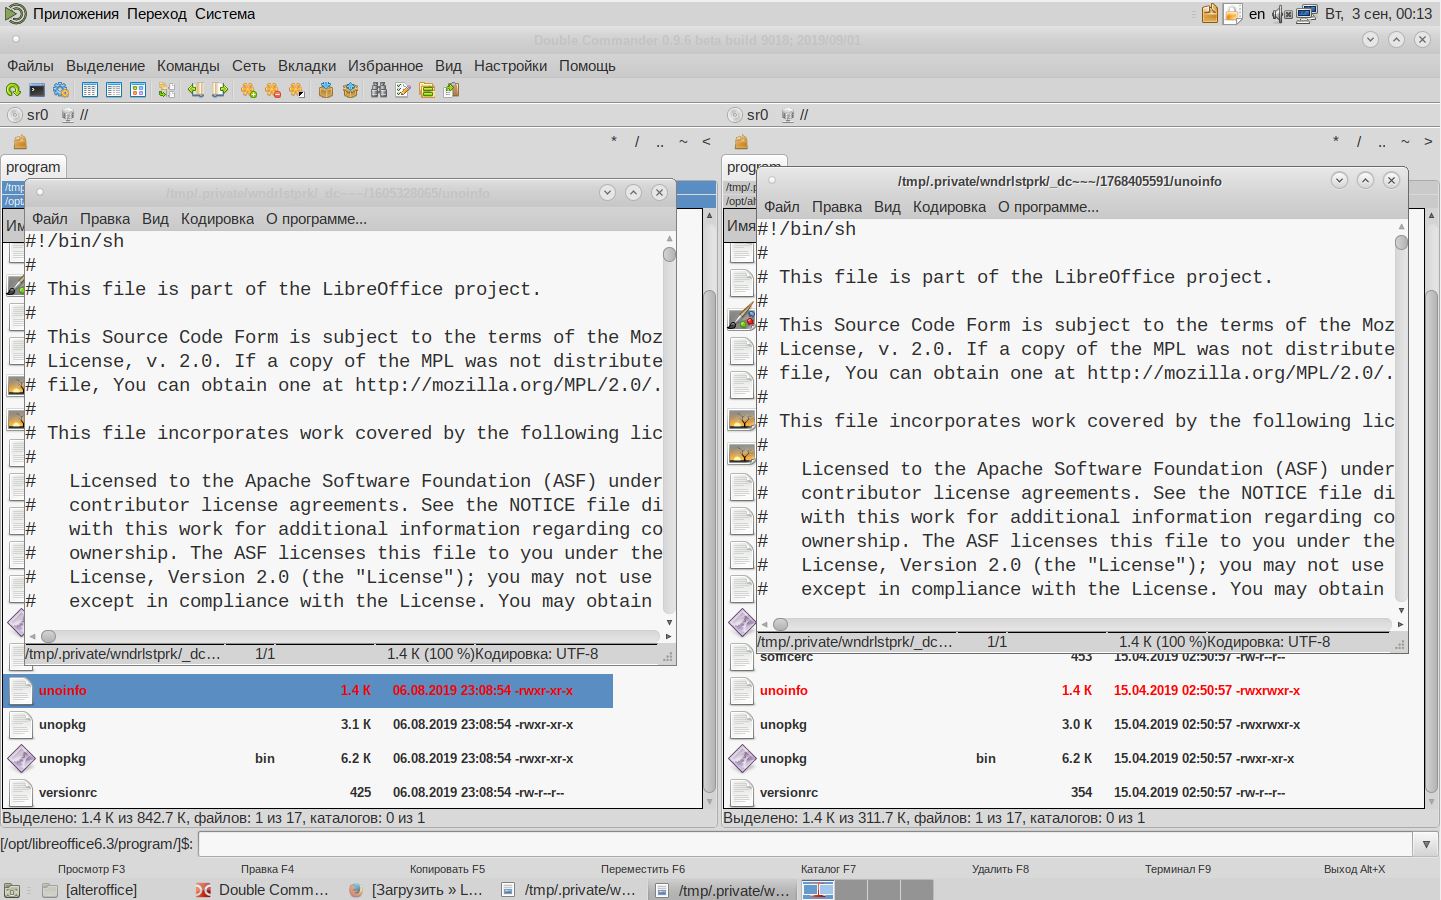Select the sr0 drive in left panel
The width and height of the screenshot is (1441, 900).
(x=28, y=115)
